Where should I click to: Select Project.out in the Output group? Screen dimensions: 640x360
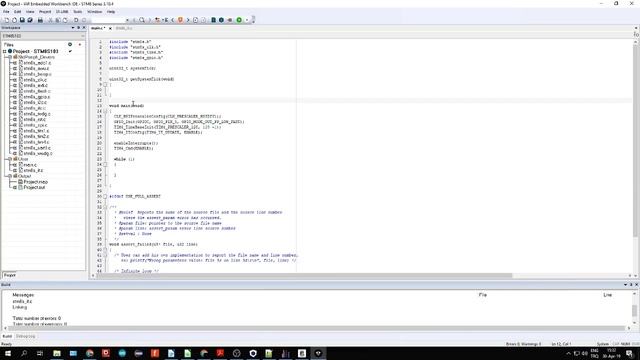pyautogui.click(x=34, y=187)
